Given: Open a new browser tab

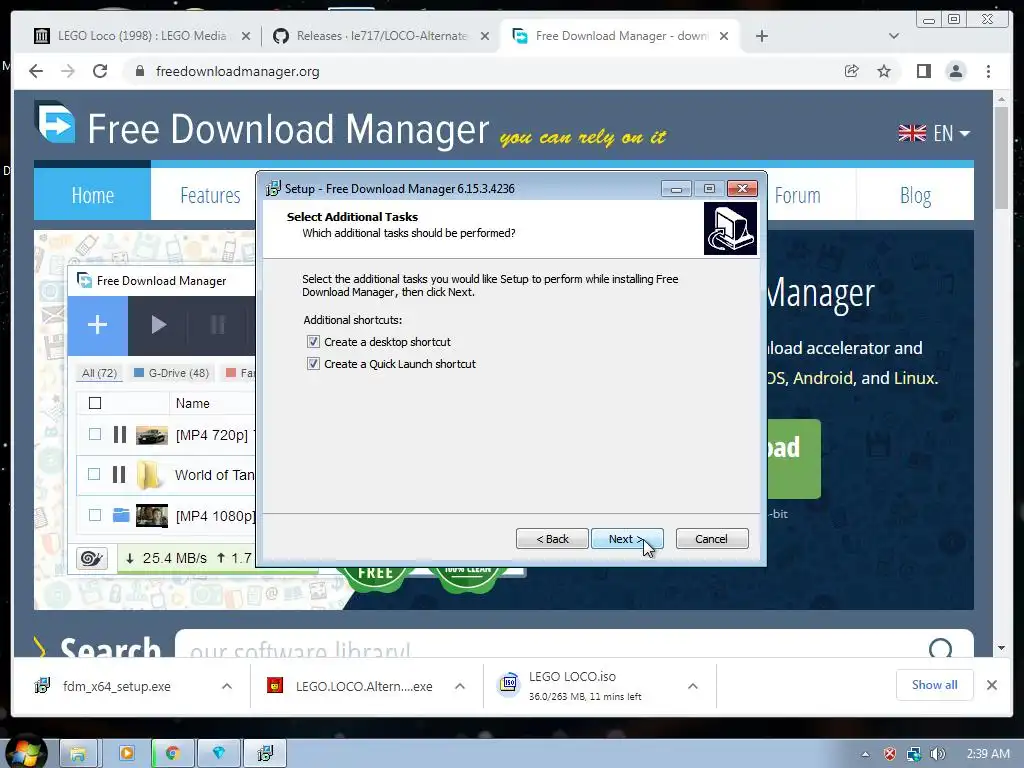Looking at the screenshot, I should coord(761,36).
